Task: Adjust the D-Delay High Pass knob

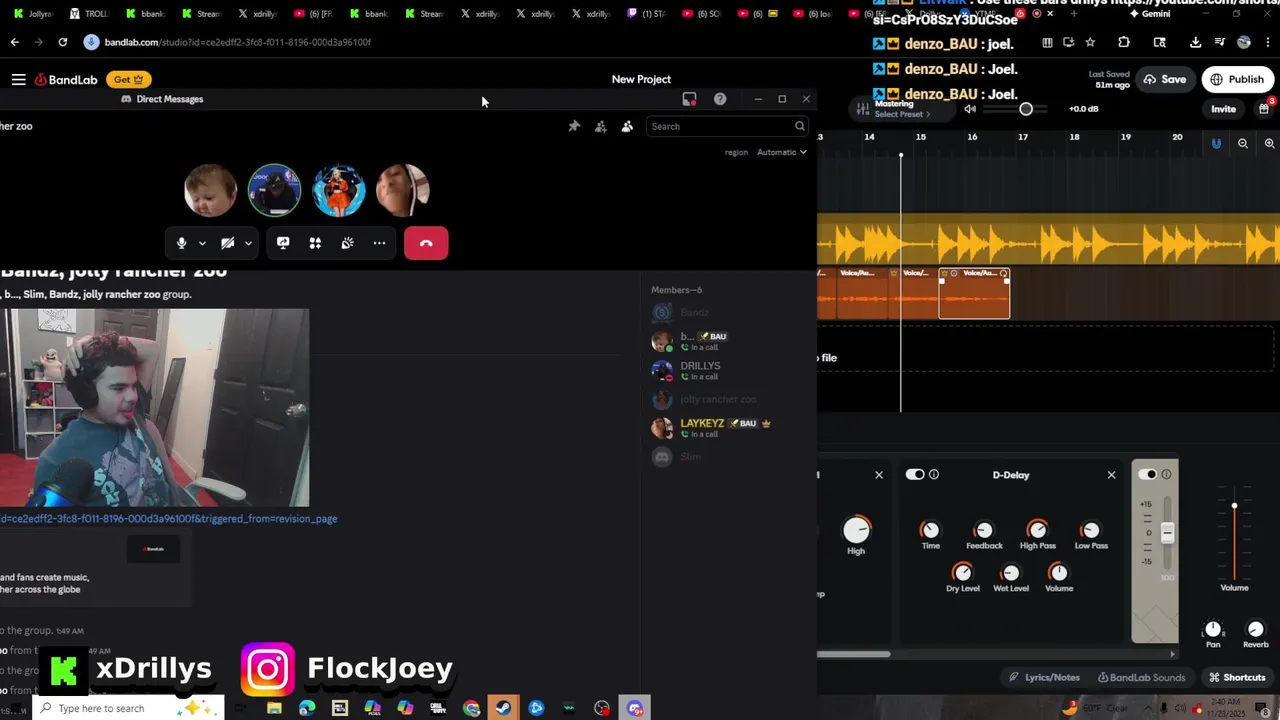Action: 1037,530
